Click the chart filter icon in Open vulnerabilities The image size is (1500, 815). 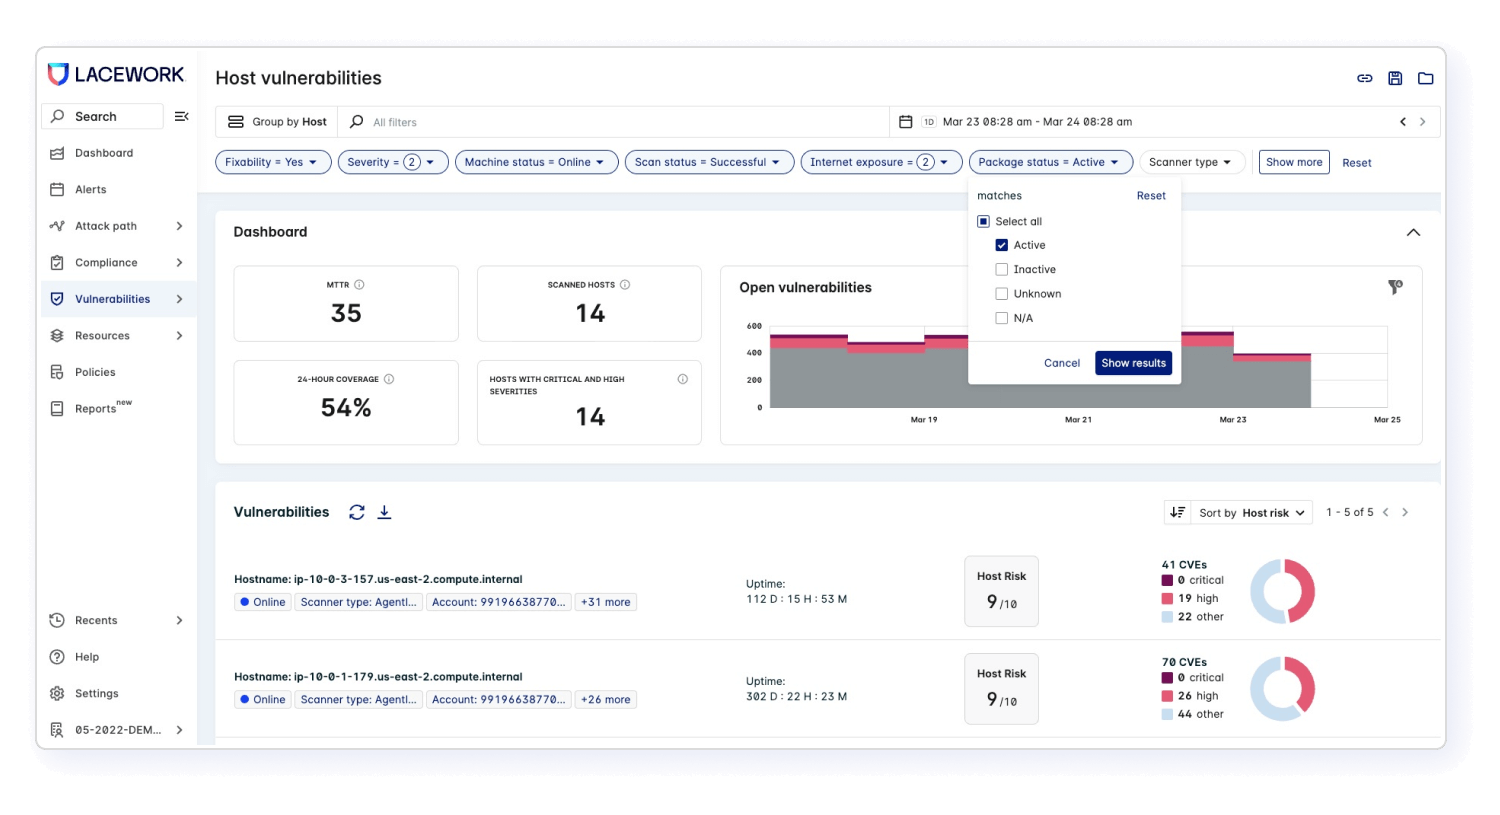[x=1395, y=288]
